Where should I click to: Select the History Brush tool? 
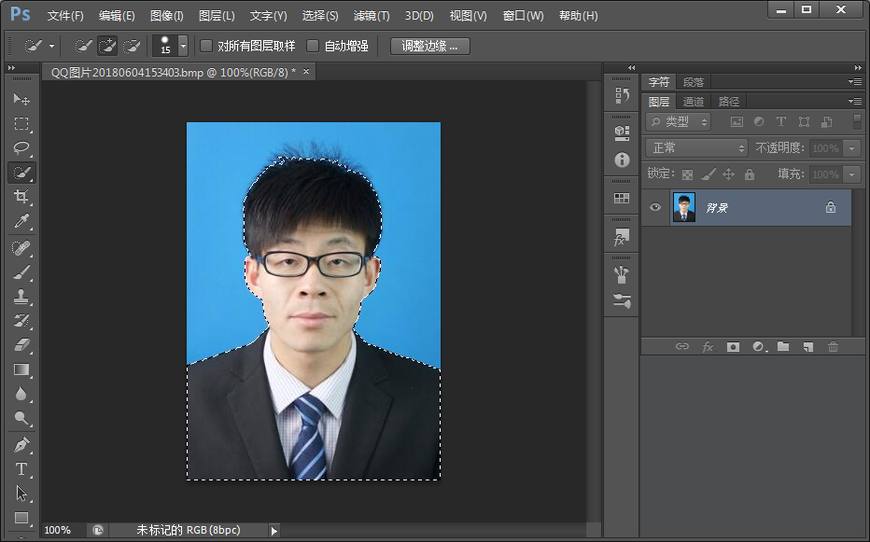pyautogui.click(x=22, y=321)
